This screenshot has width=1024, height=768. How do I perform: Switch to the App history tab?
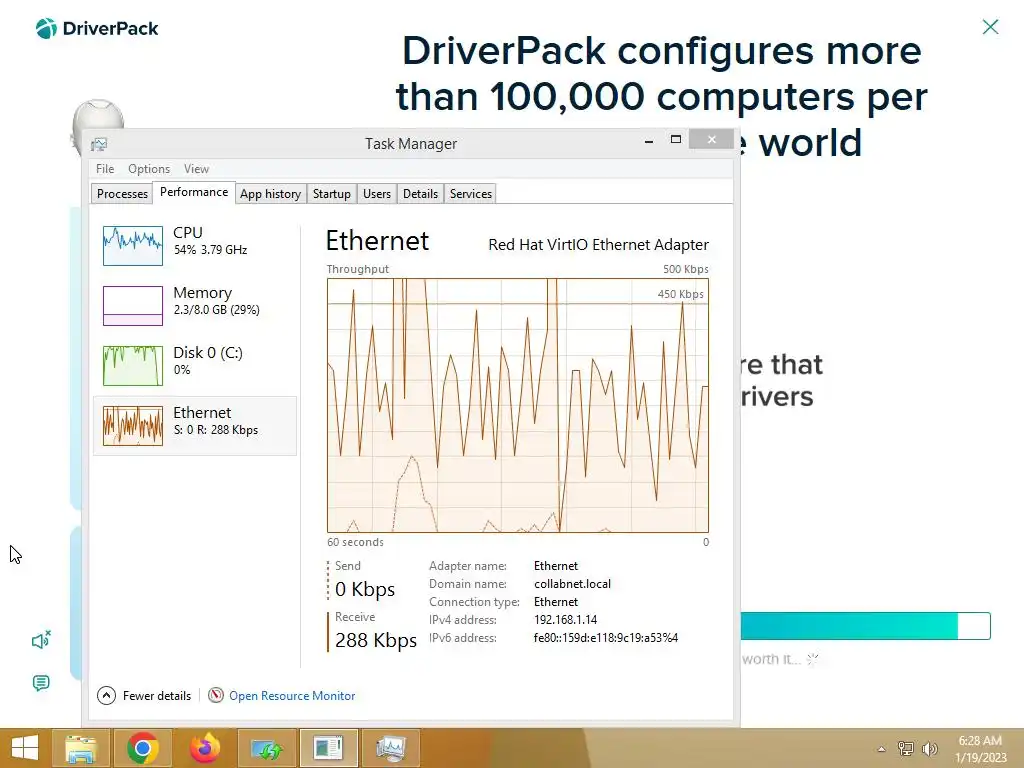[270, 194]
